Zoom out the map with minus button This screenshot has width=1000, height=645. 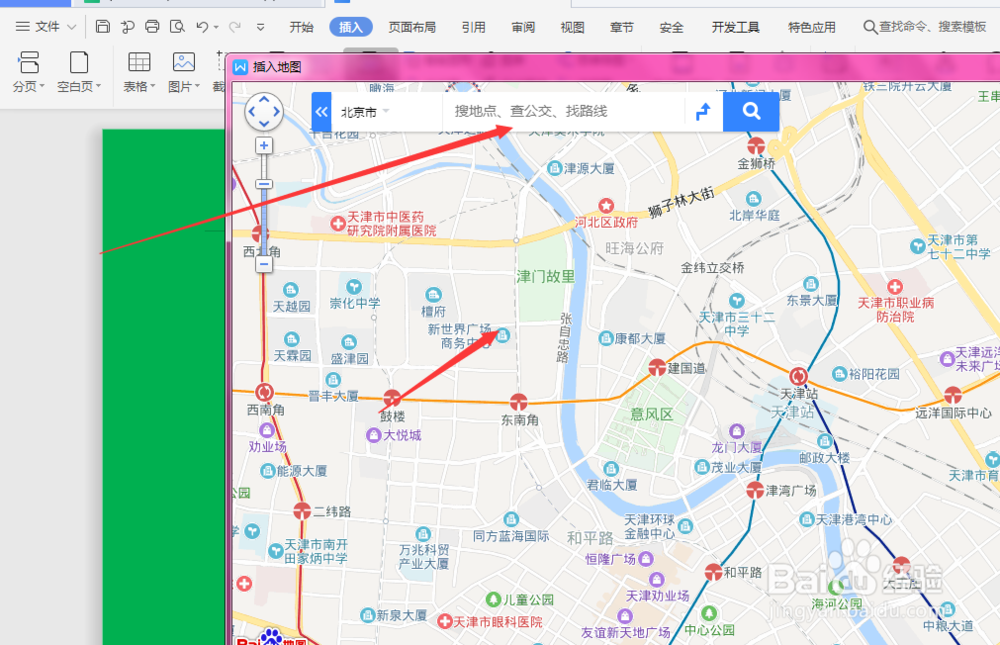click(x=264, y=263)
